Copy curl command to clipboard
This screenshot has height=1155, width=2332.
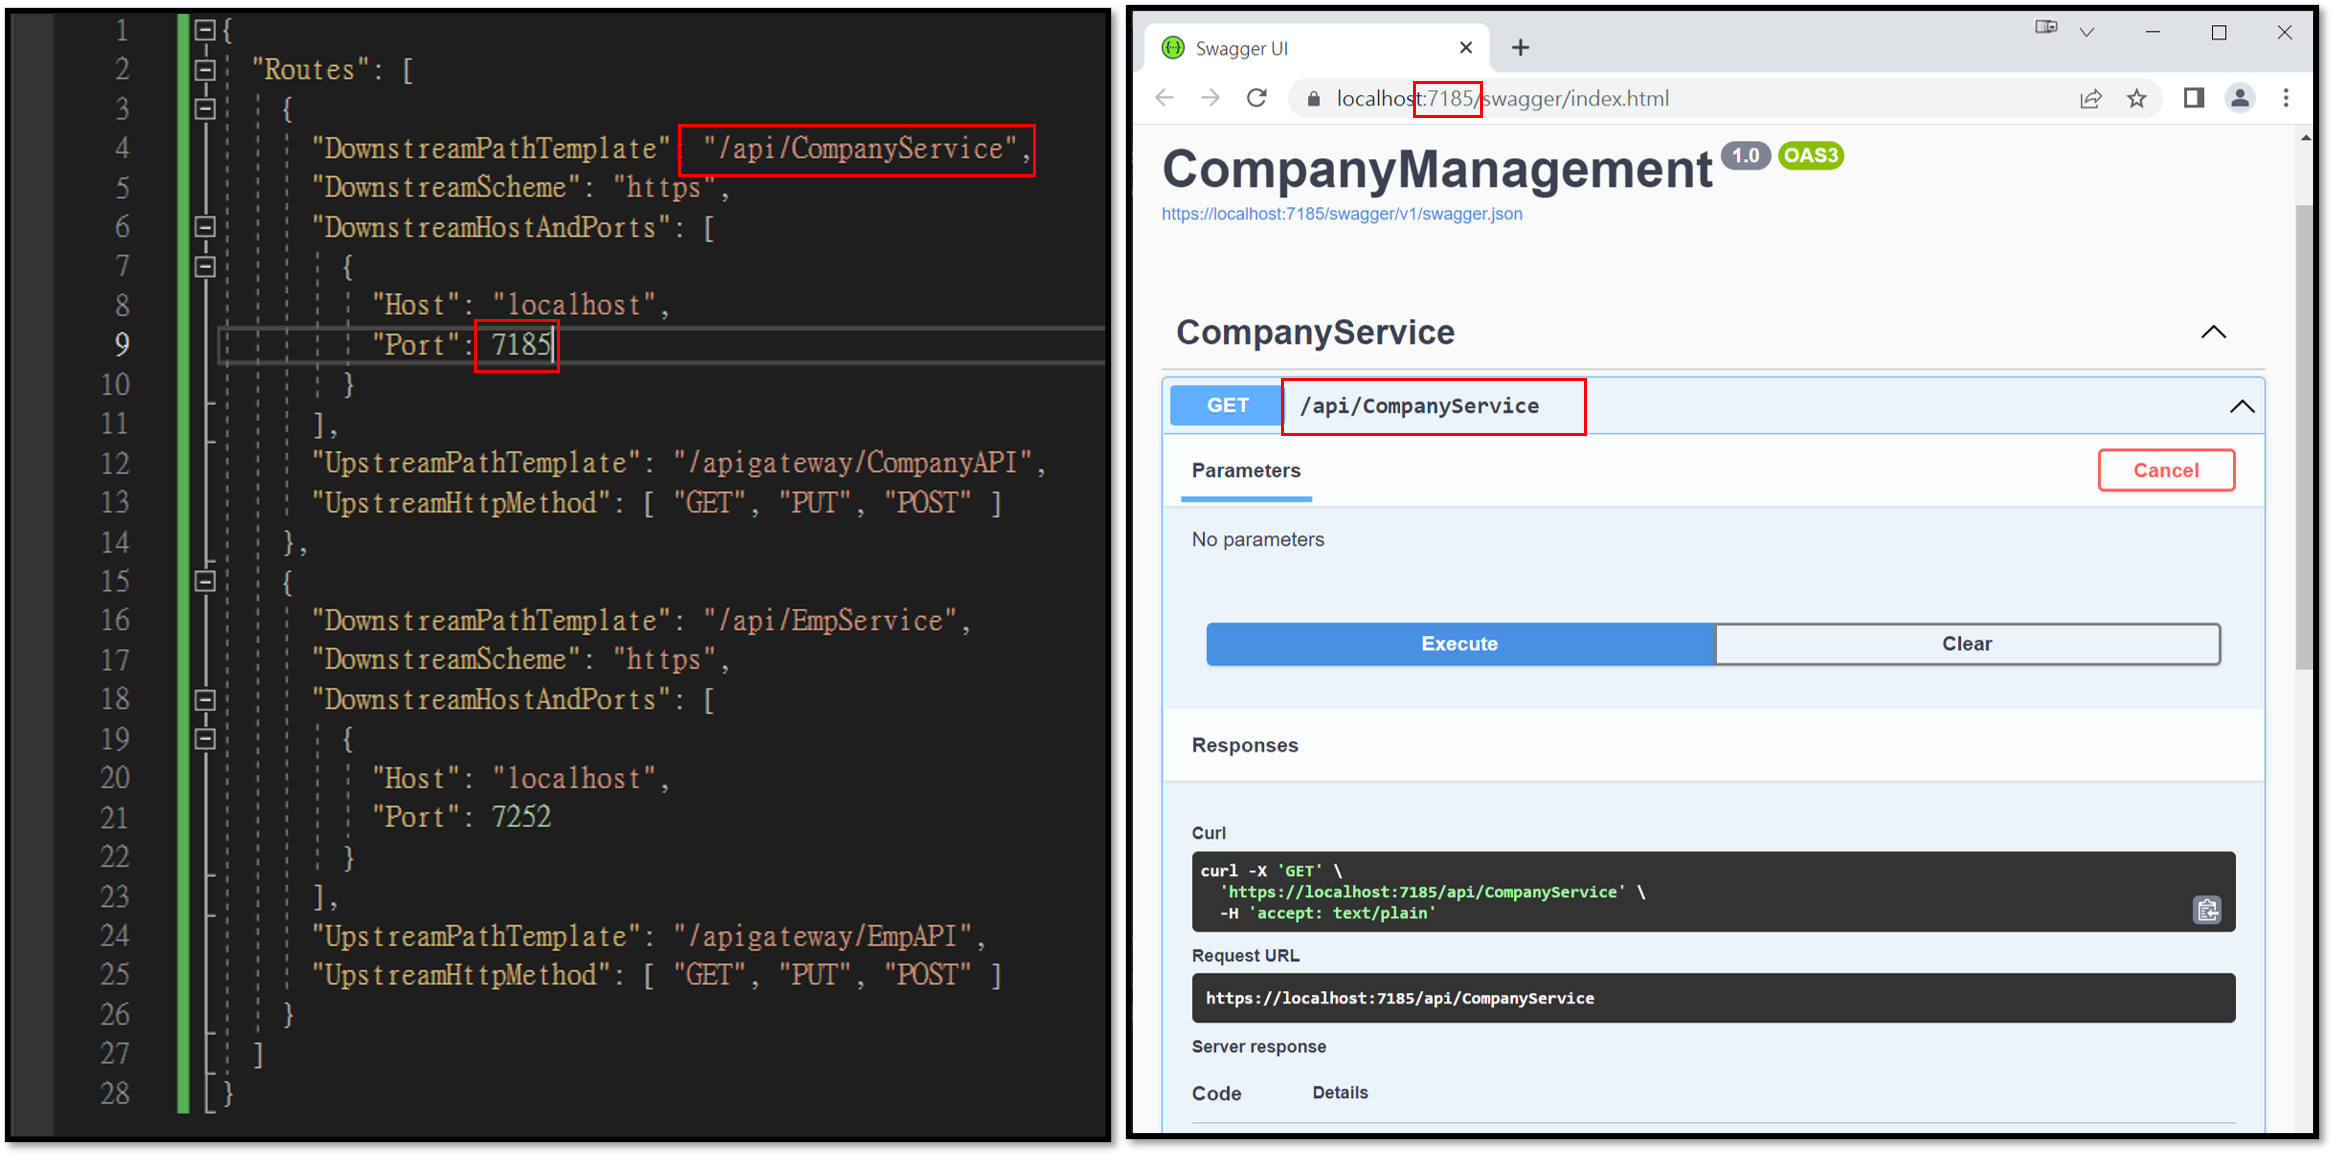[2207, 910]
